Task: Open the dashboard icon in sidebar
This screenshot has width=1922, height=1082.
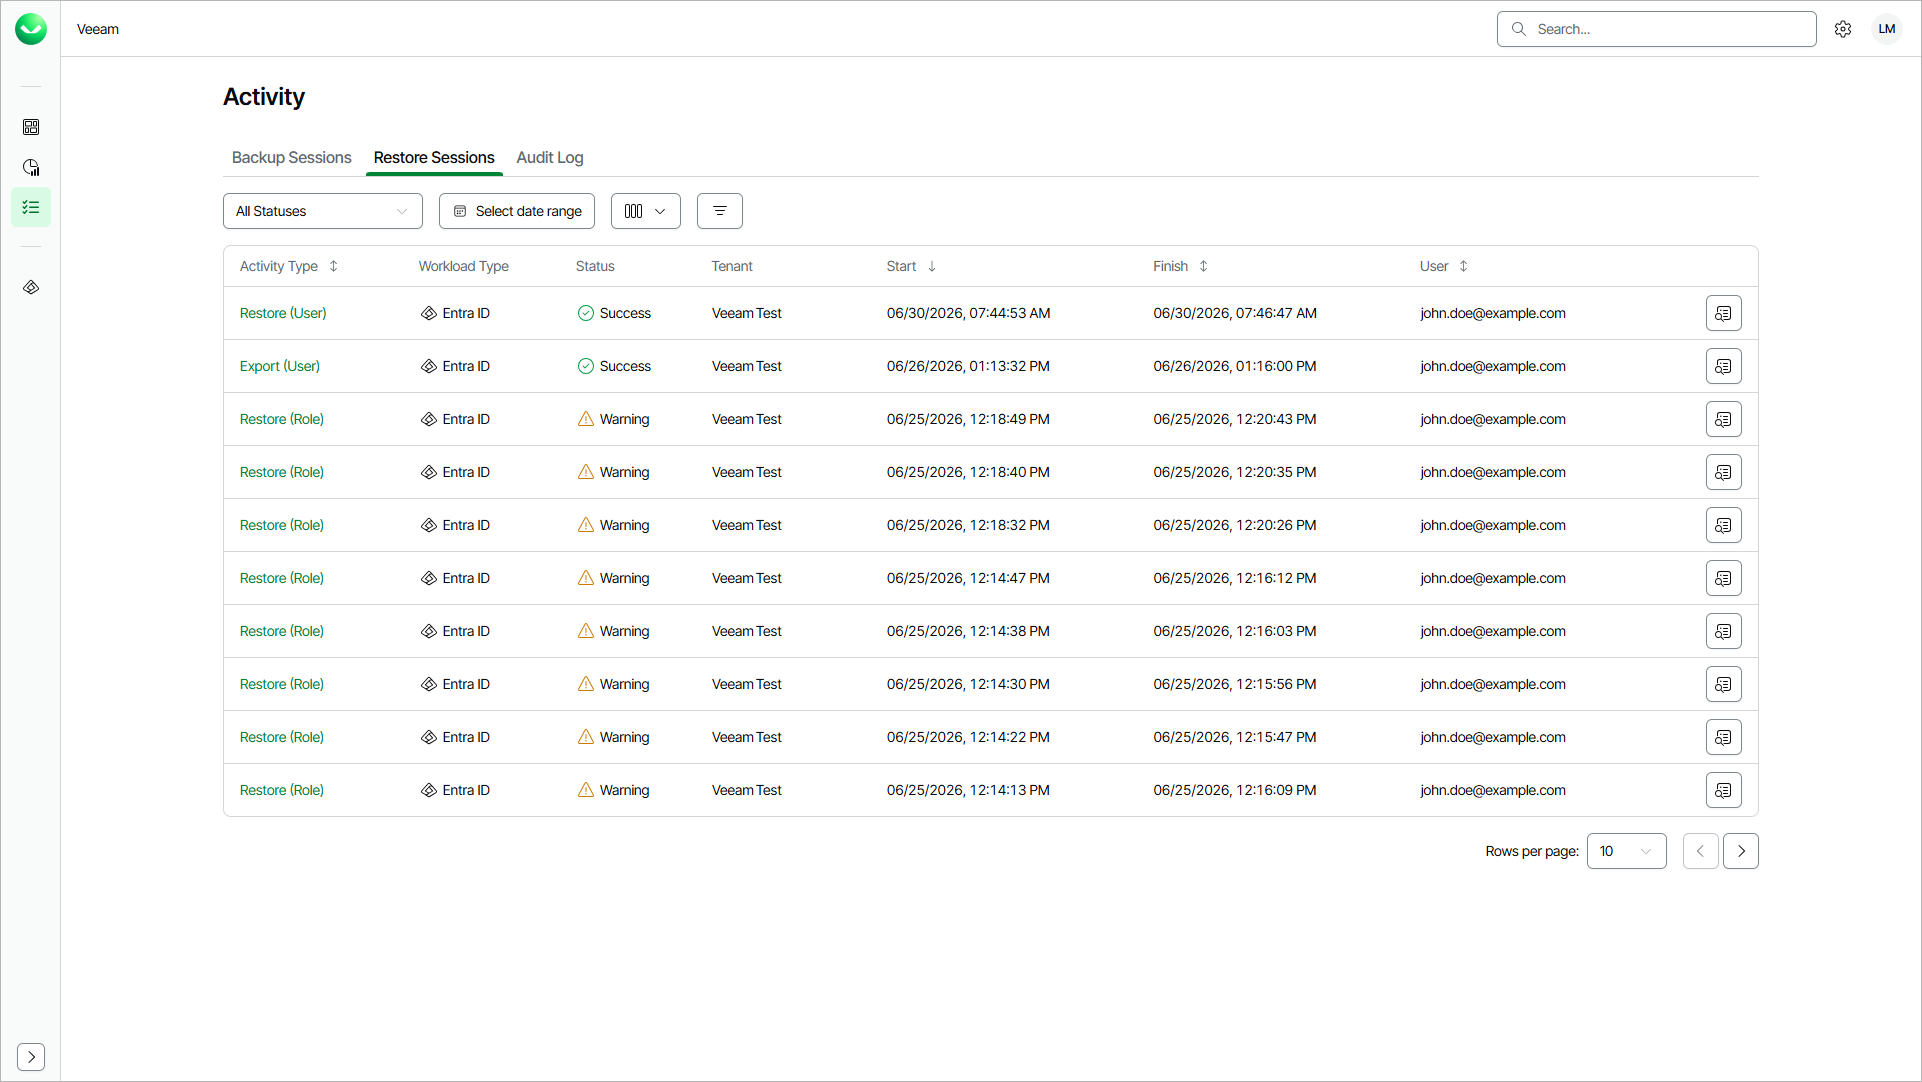Action: click(31, 127)
